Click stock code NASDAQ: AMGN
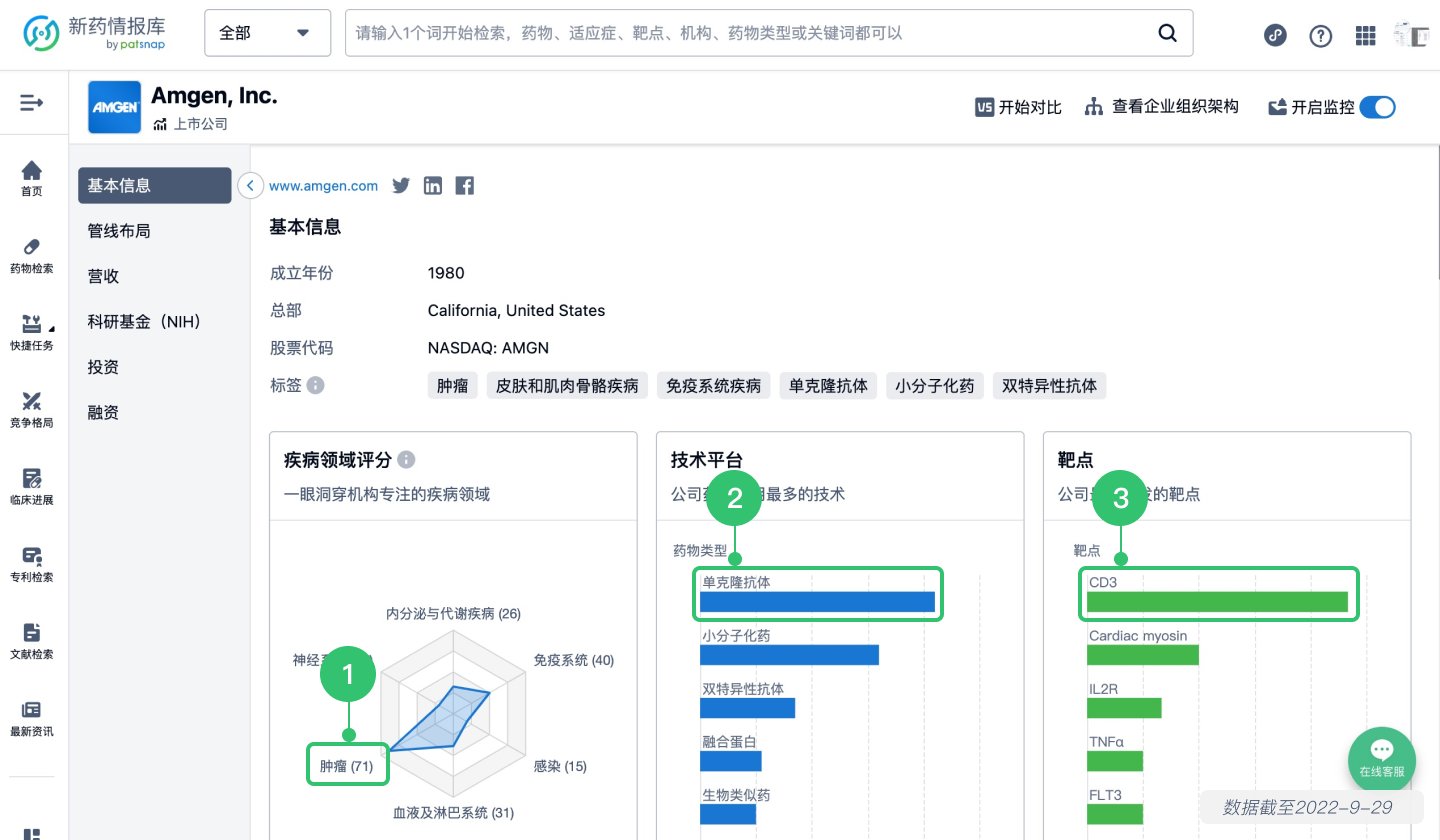This screenshot has width=1440, height=840. point(488,348)
